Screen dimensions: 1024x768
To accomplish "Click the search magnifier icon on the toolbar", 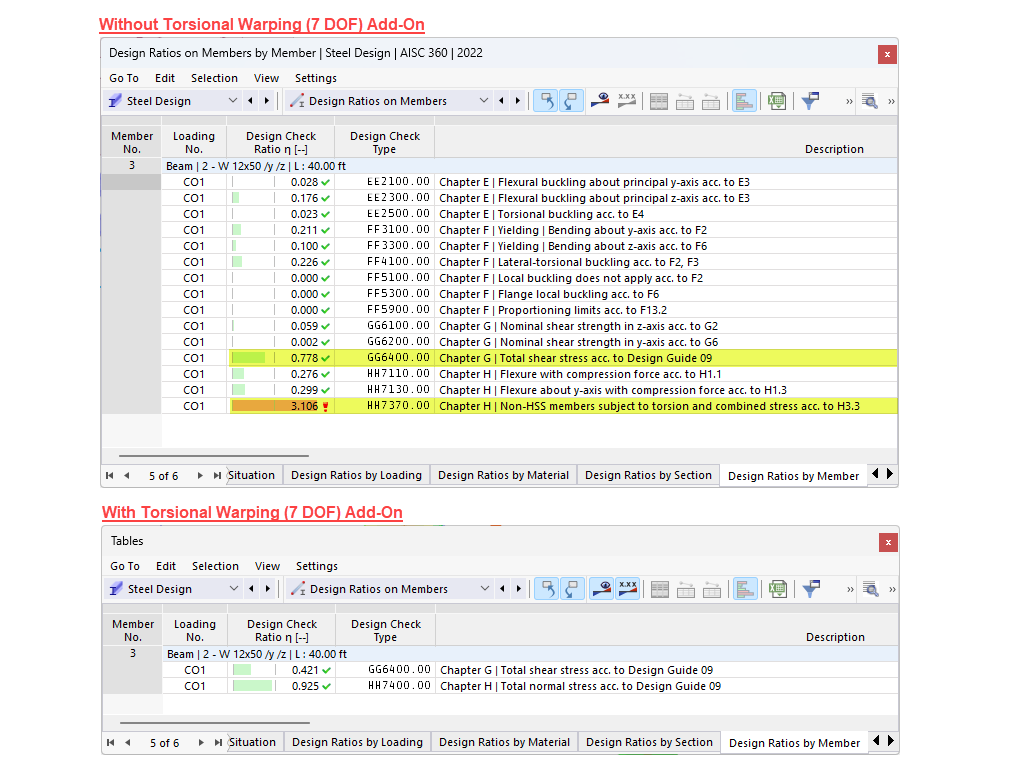I will pyautogui.click(x=871, y=100).
